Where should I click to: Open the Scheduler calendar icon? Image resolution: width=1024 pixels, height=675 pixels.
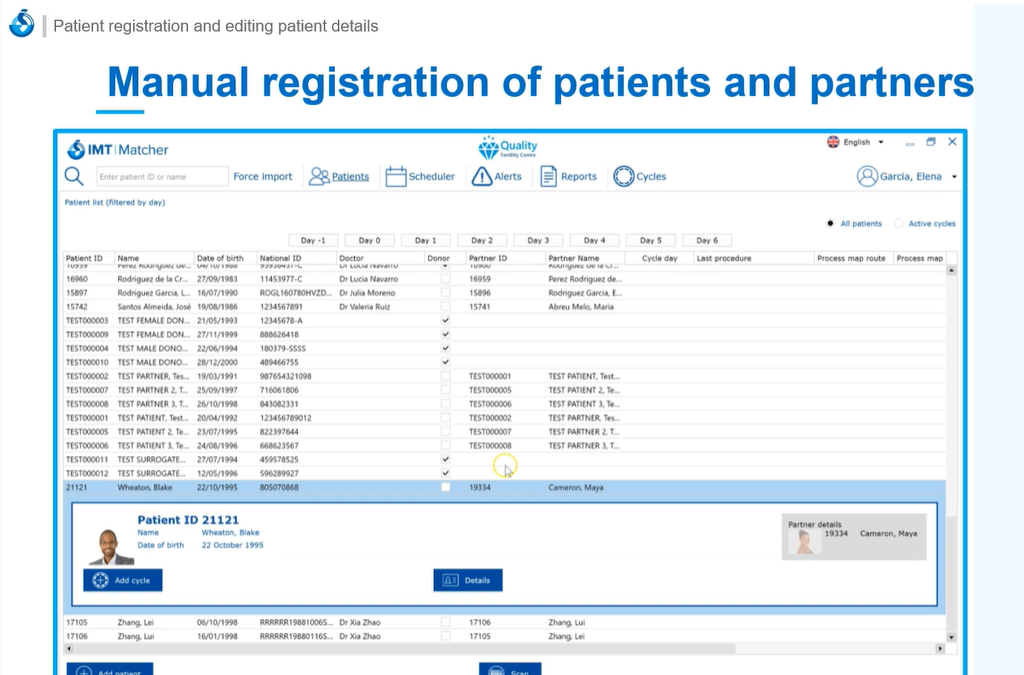point(396,177)
